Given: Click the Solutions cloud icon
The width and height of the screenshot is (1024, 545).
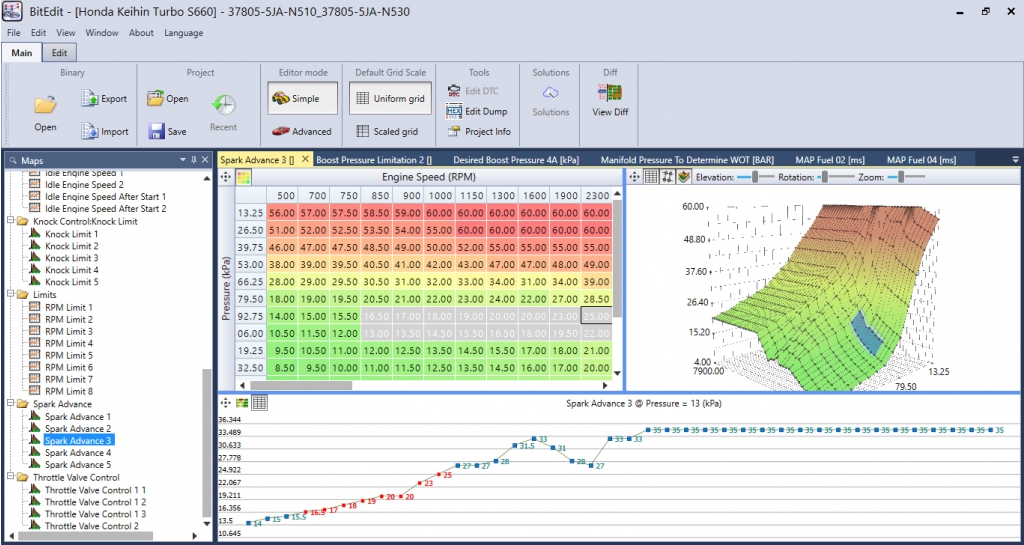Looking at the screenshot, I should point(551,93).
